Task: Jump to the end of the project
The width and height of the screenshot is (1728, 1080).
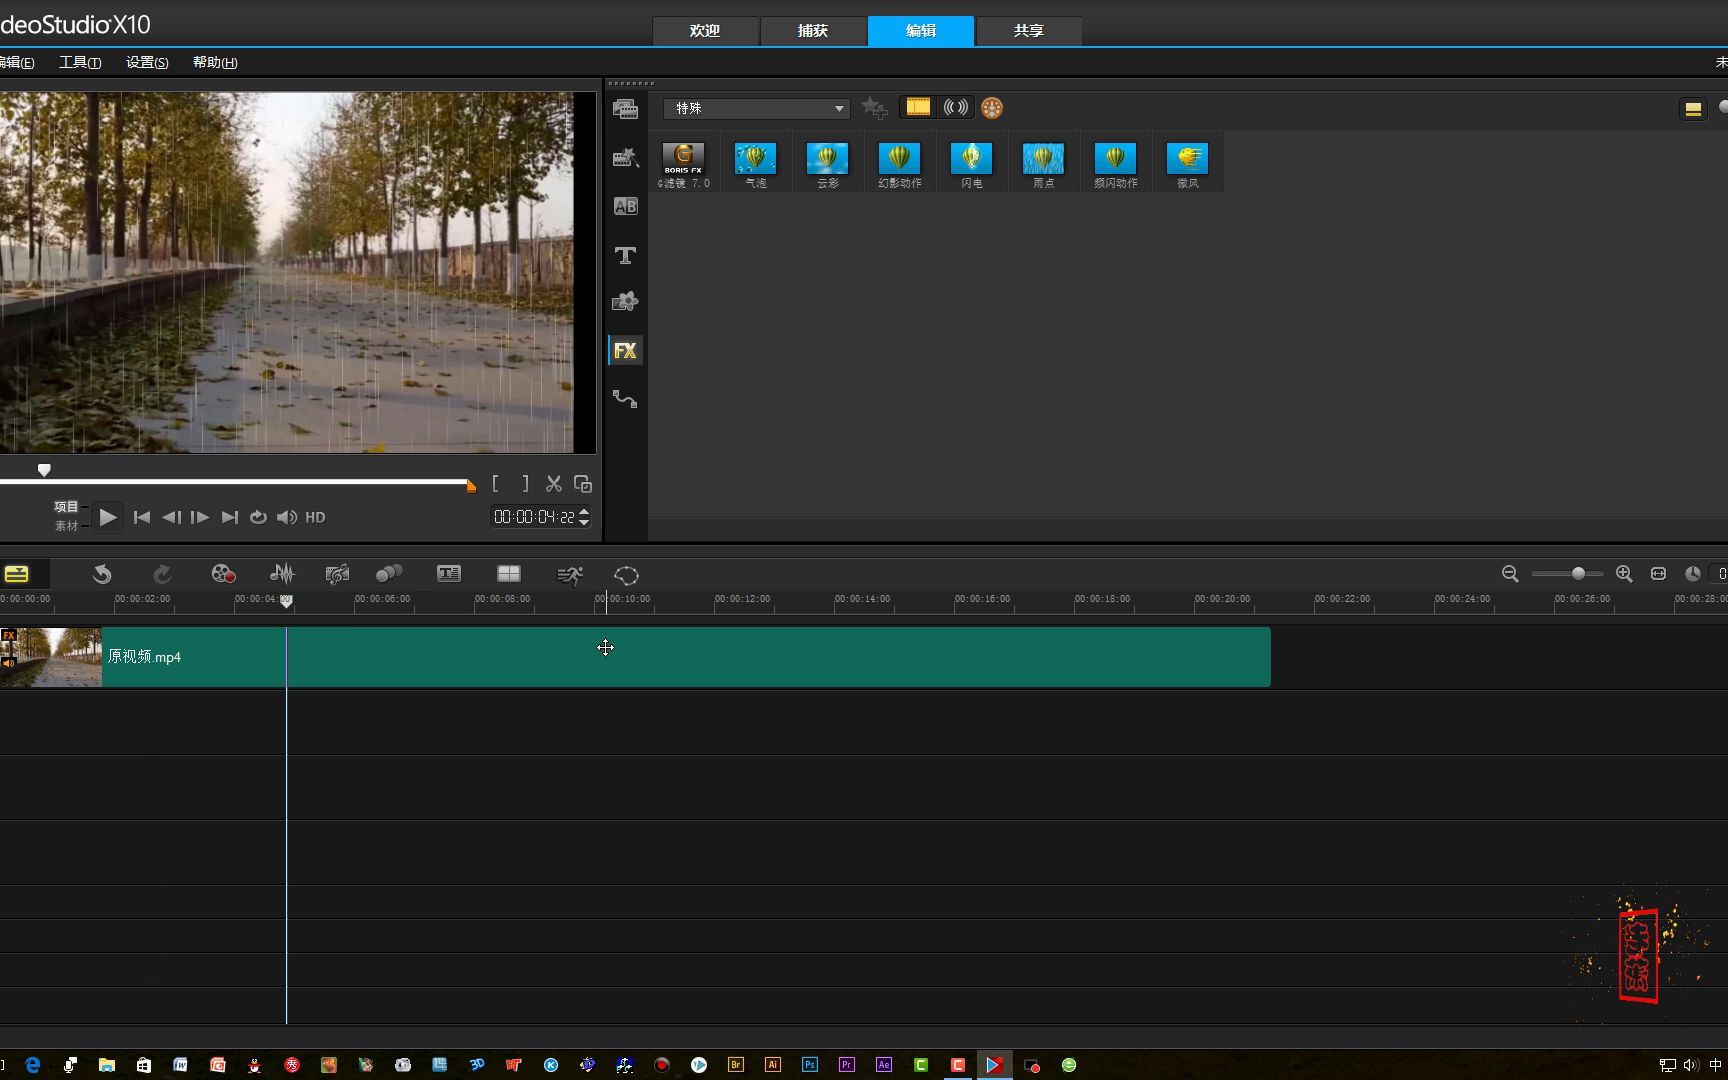Action: [x=230, y=517]
